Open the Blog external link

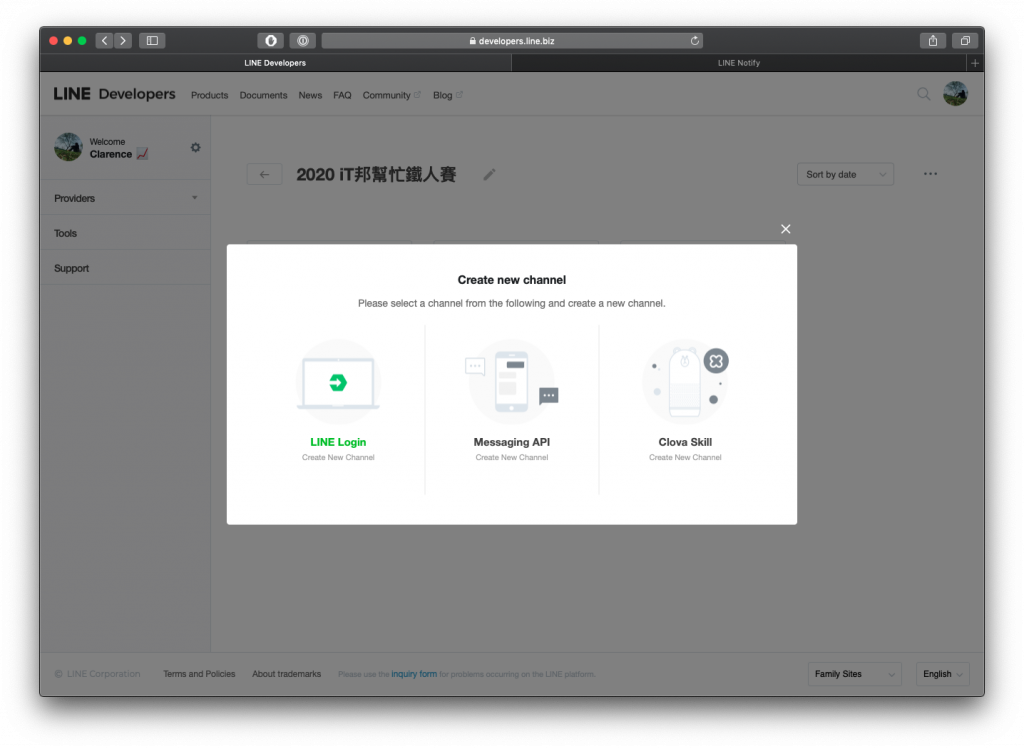pos(447,95)
